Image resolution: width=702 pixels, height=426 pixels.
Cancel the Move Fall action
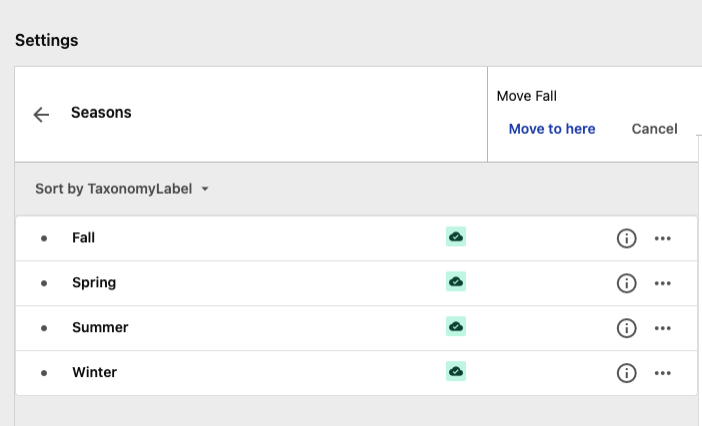pyautogui.click(x=654, y=129)
